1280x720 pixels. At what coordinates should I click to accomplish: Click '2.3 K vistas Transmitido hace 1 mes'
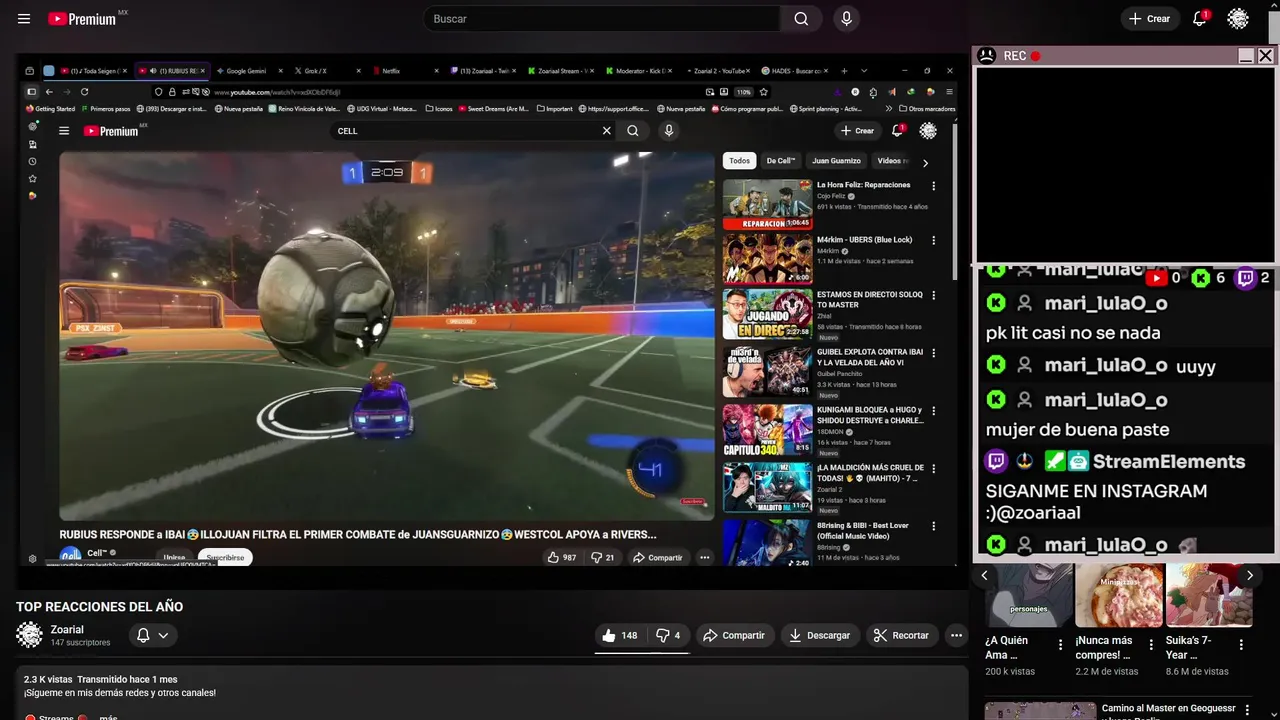pyautogui.click(x=100, y=679)
